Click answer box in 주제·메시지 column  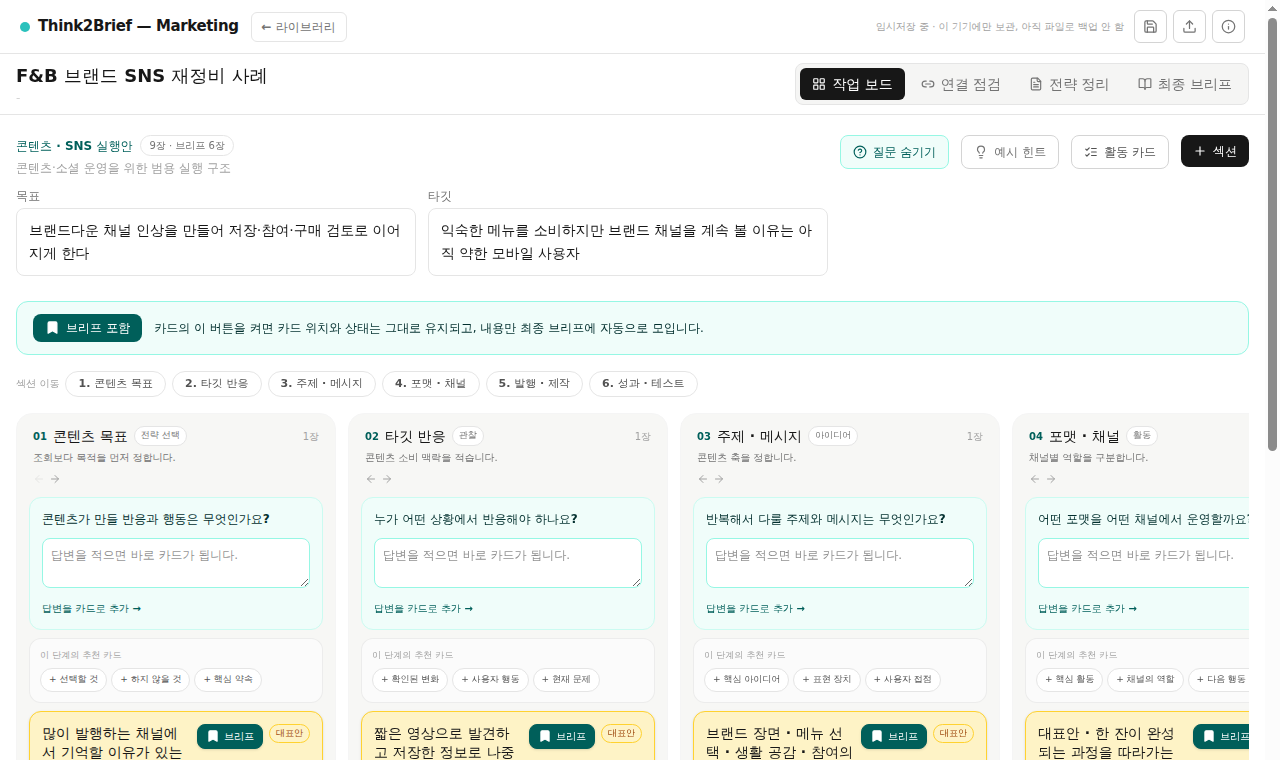[x=840, y=563]
